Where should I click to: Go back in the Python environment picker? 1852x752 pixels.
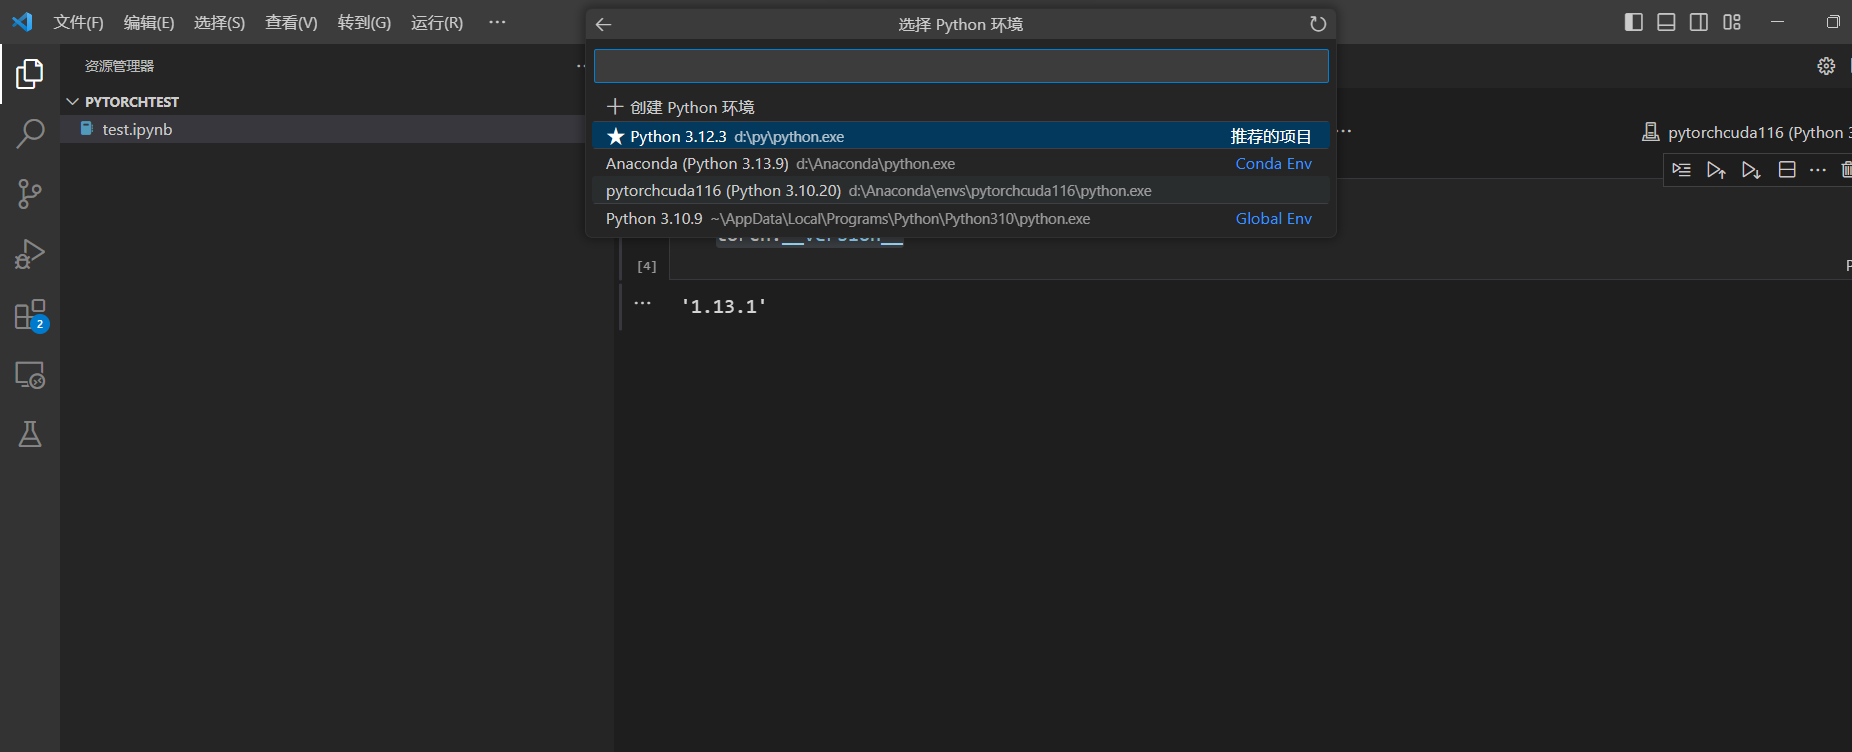tap(603, 24)
